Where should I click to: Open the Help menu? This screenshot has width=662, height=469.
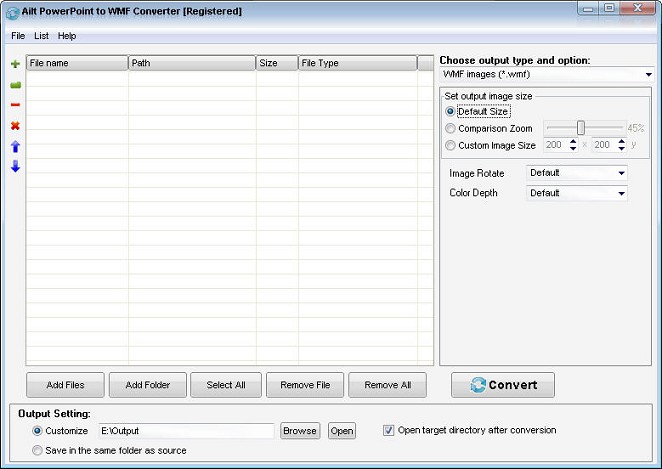point(67,36)
